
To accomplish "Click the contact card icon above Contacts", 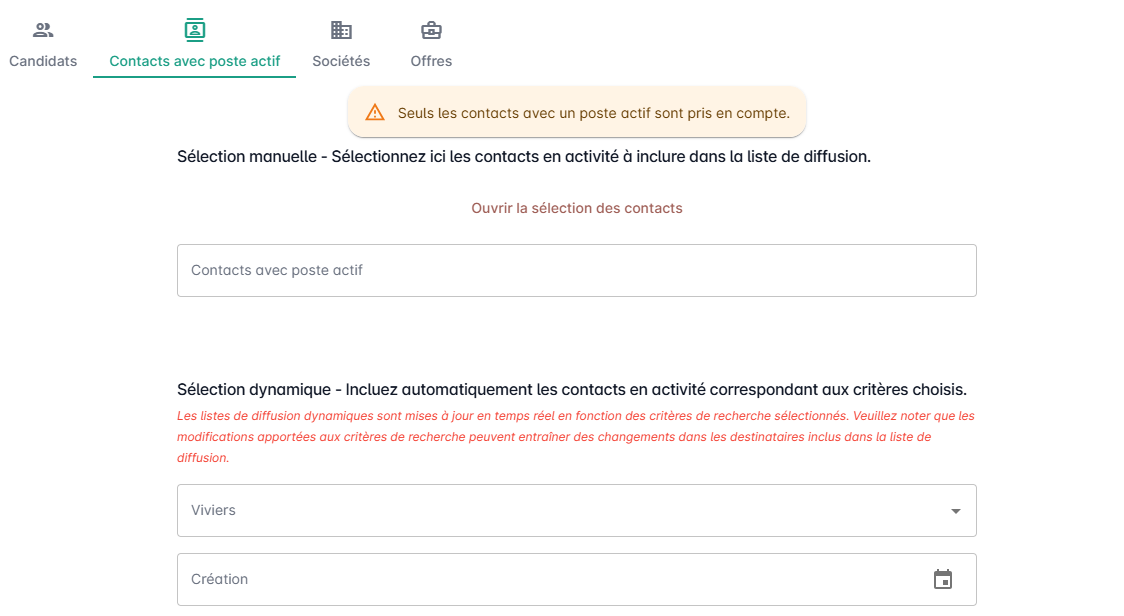I will (x=195, y=30).
